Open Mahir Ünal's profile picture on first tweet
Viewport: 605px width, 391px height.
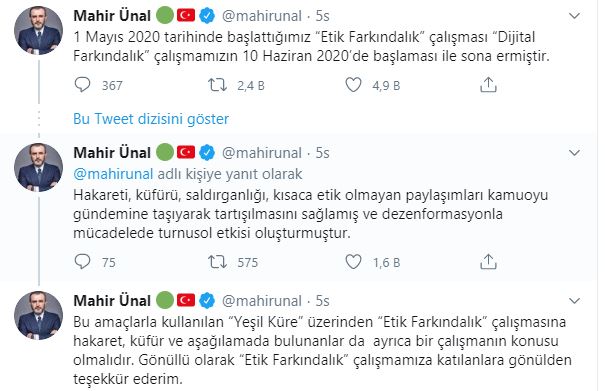pos(38,30)
